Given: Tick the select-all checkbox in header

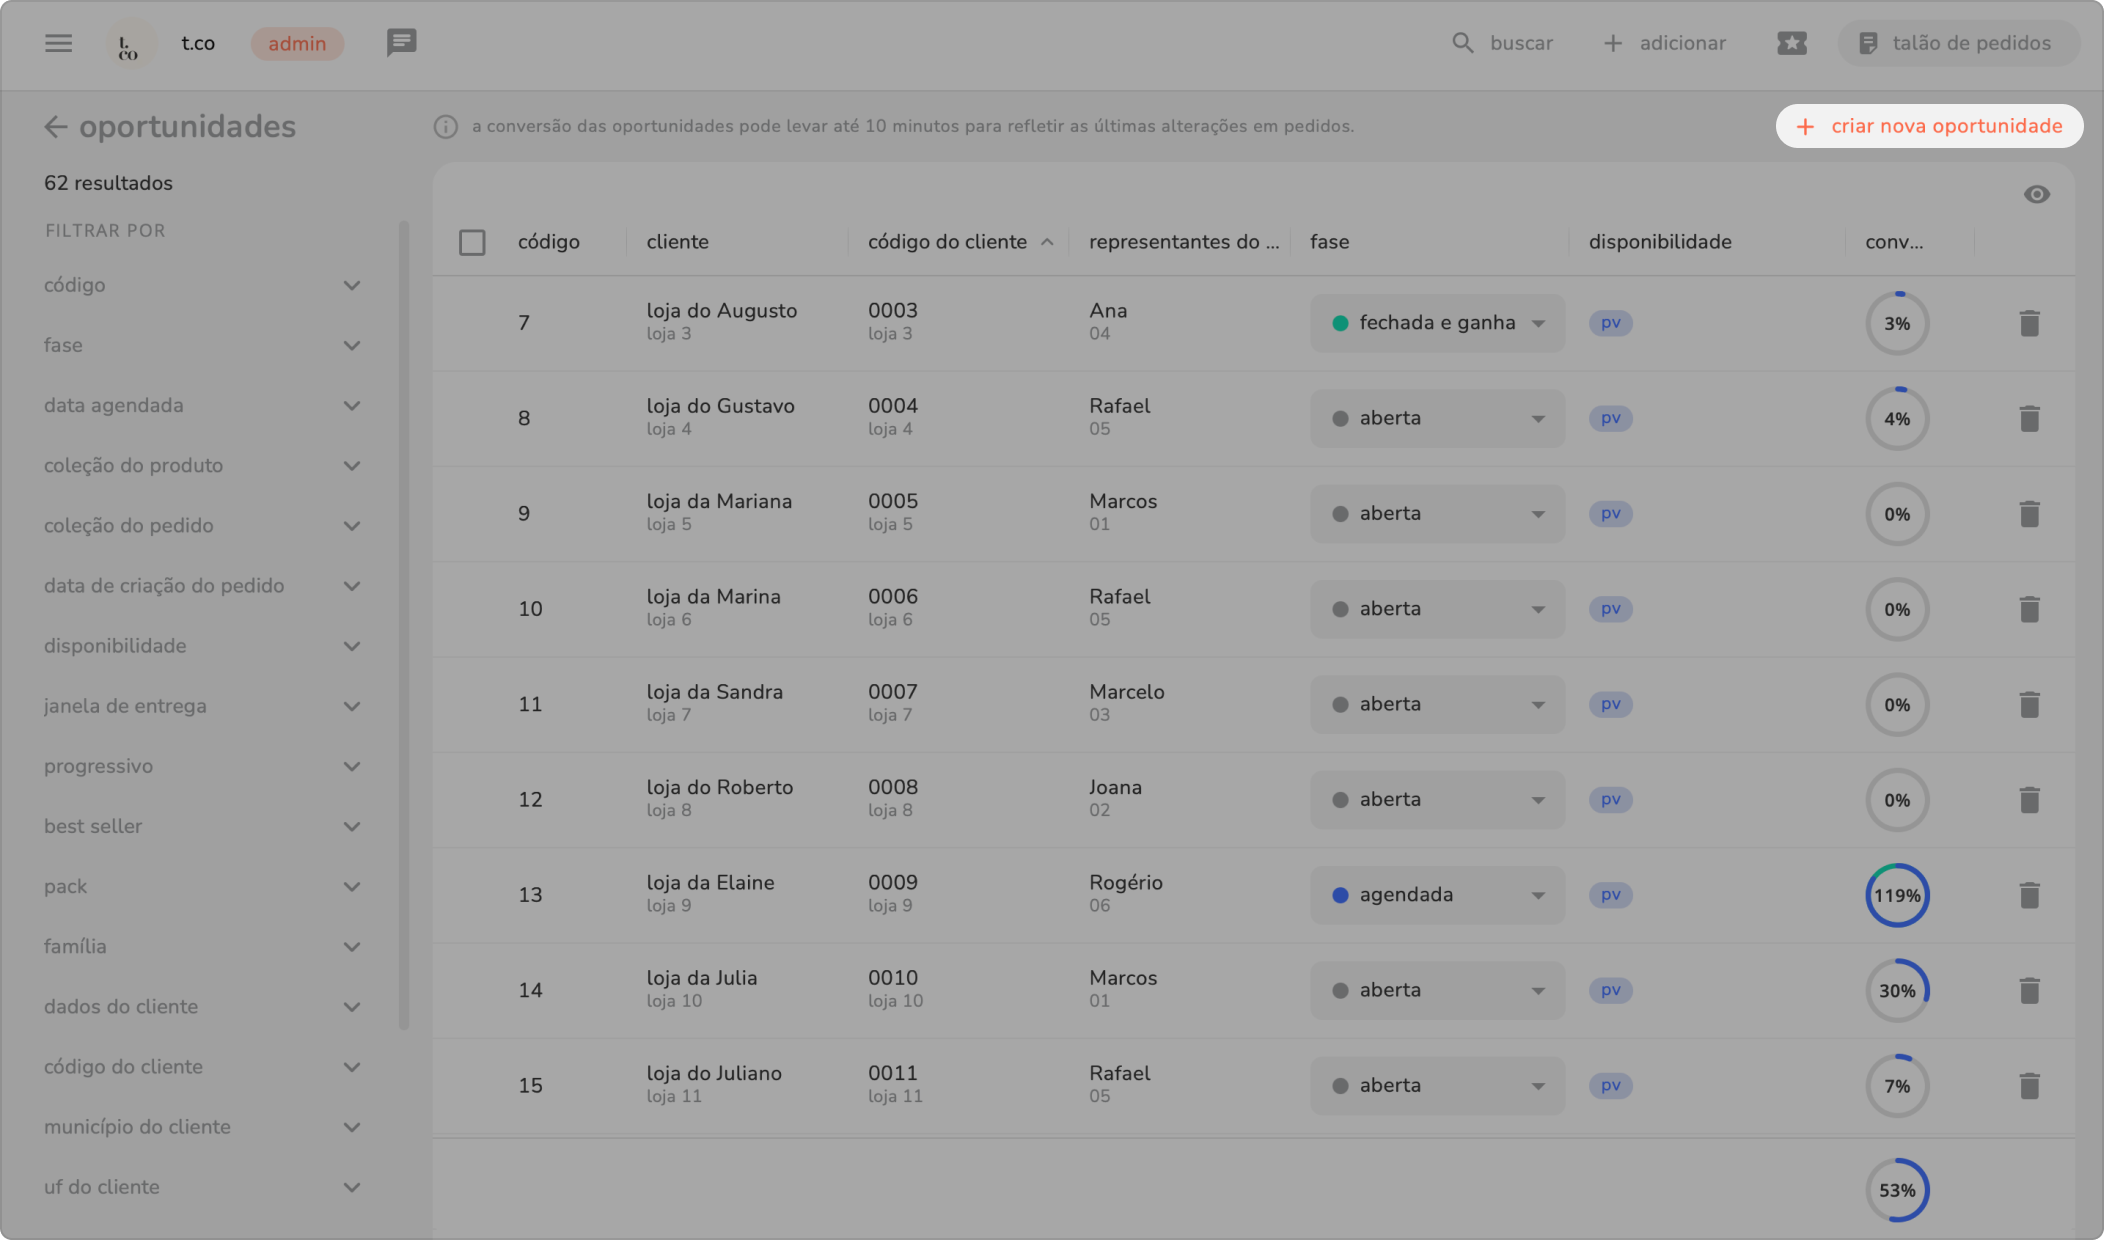Looking at the screenshot, I should pos(472,242).
